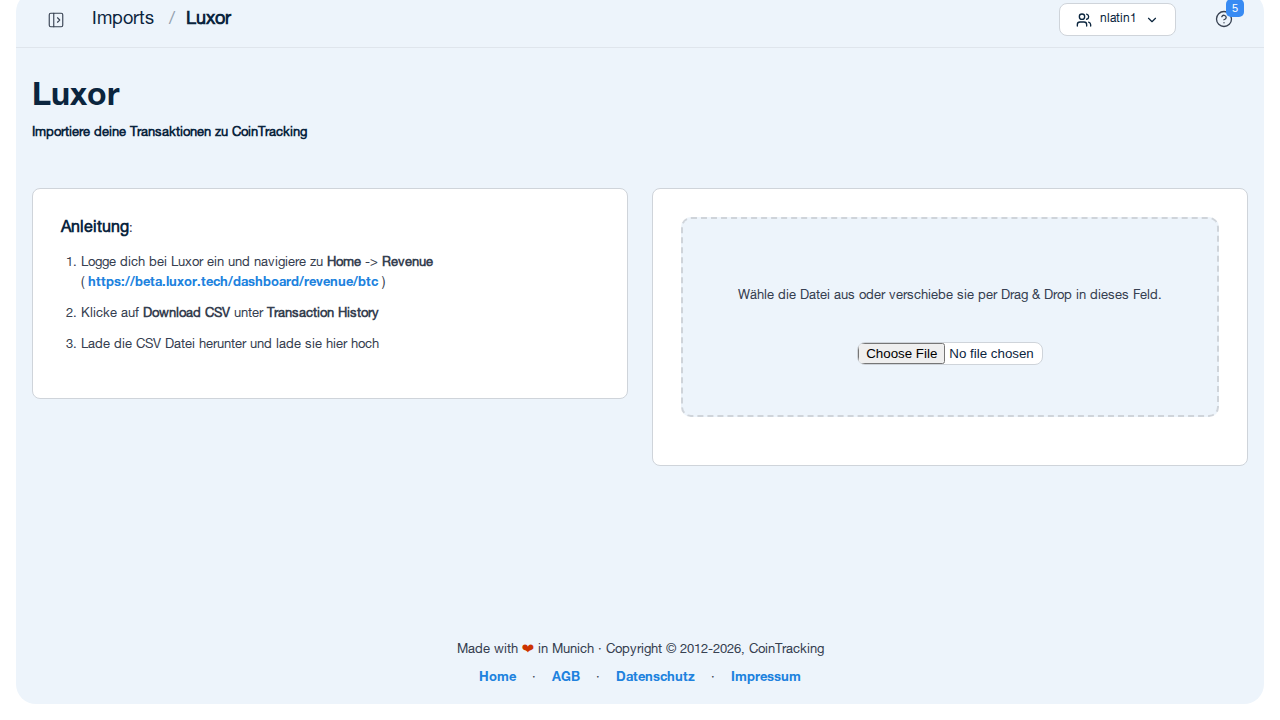
Task: Go to Imports breadcrumb
Action: click(123, 18)
